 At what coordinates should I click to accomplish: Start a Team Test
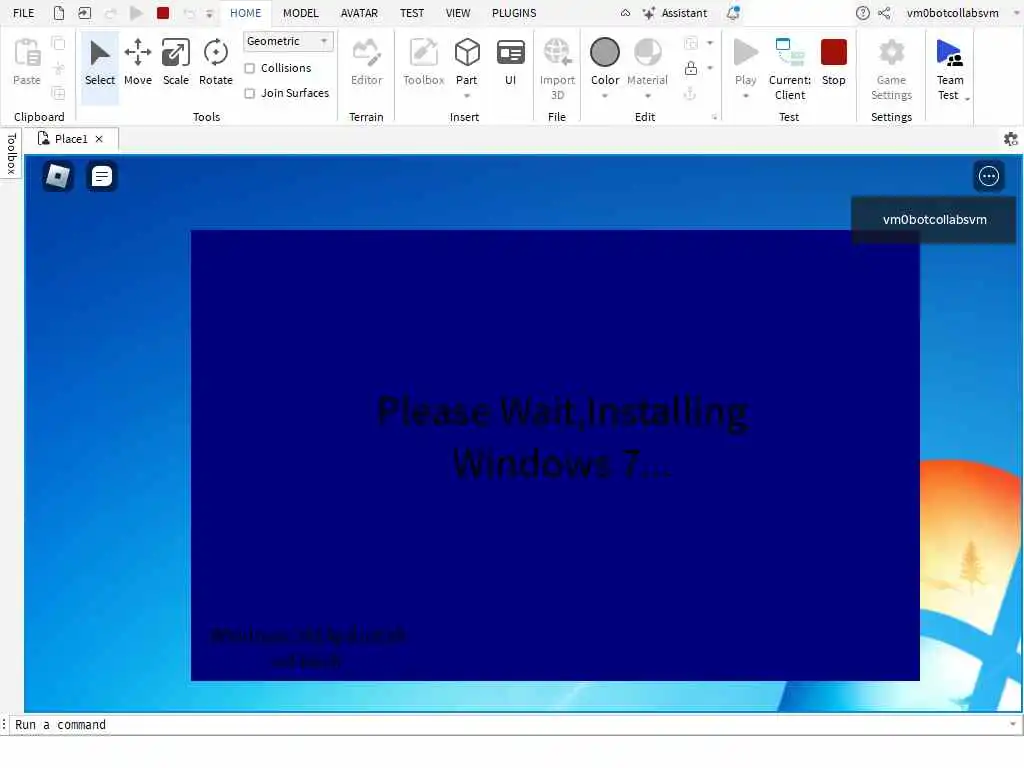(950, 69)
